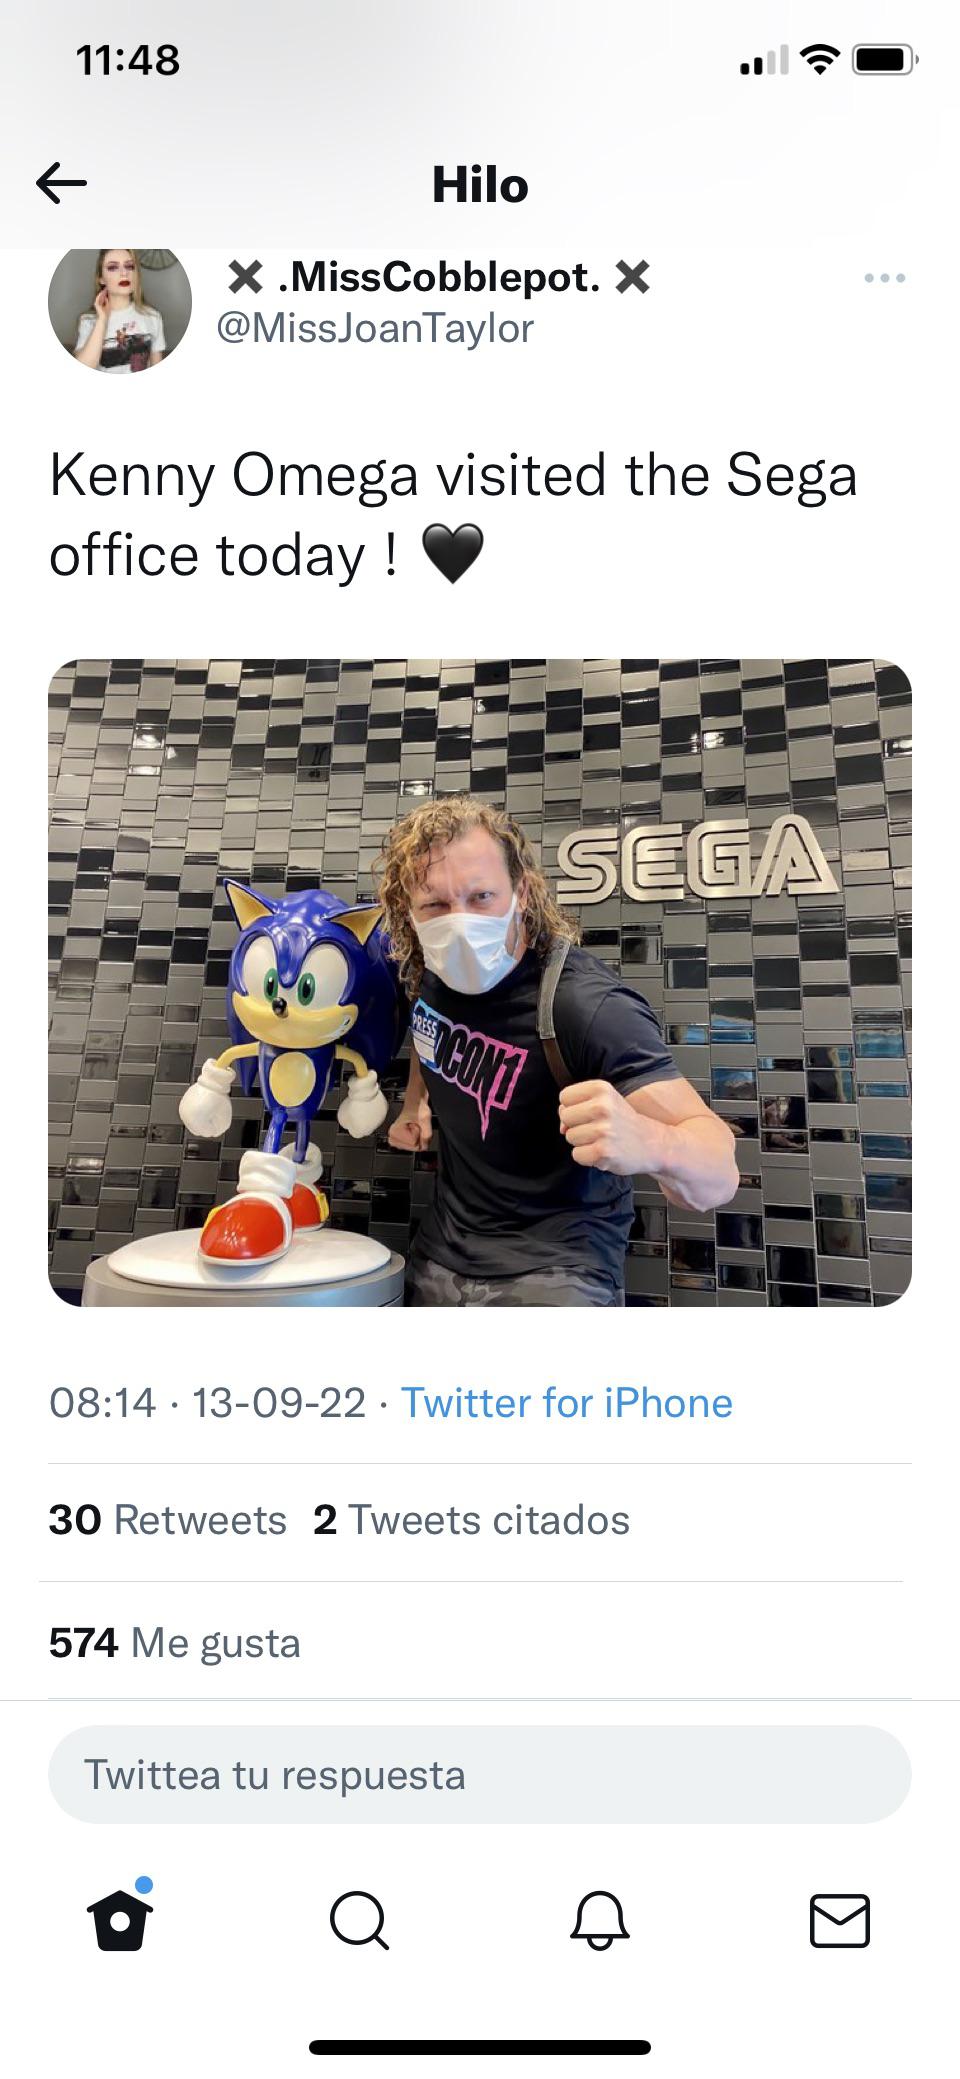Open the 2 Tweets citados list
960x2079 pixels.
tap(470, 1520)
